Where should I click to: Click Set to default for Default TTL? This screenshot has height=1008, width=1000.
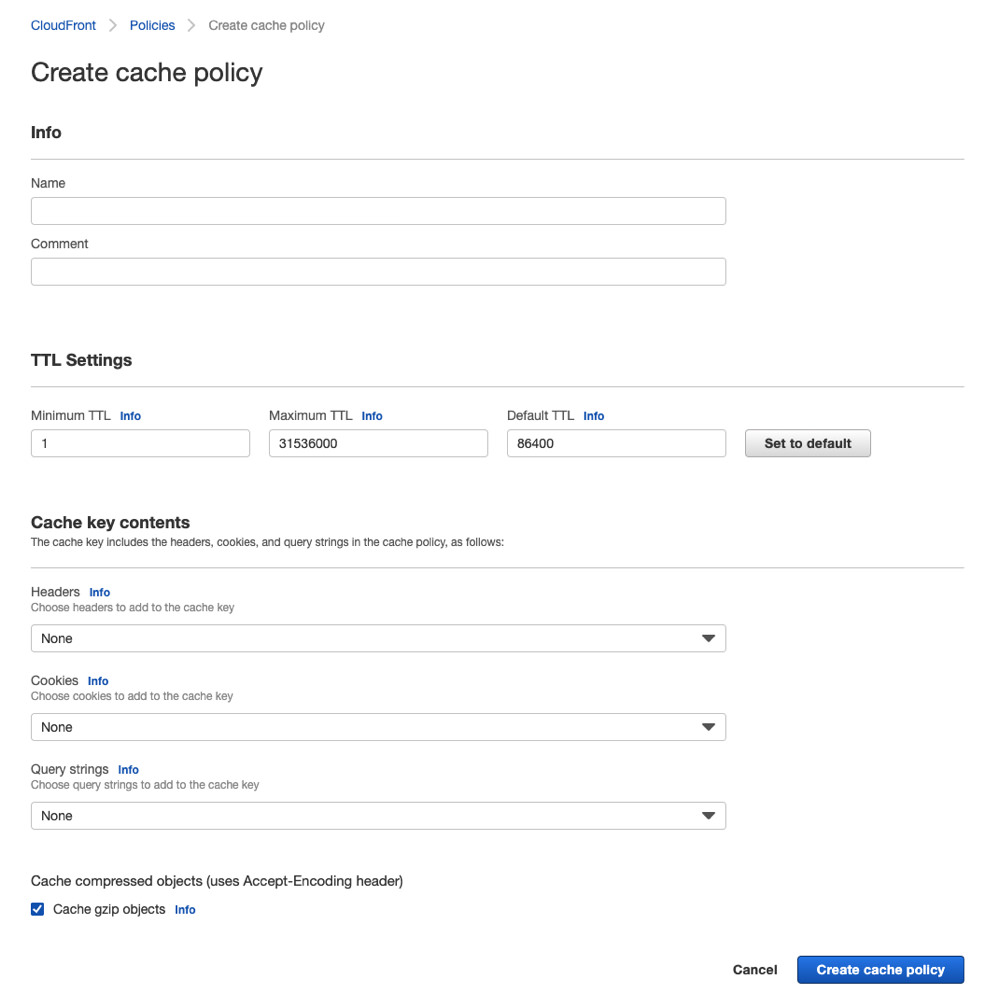807,443
